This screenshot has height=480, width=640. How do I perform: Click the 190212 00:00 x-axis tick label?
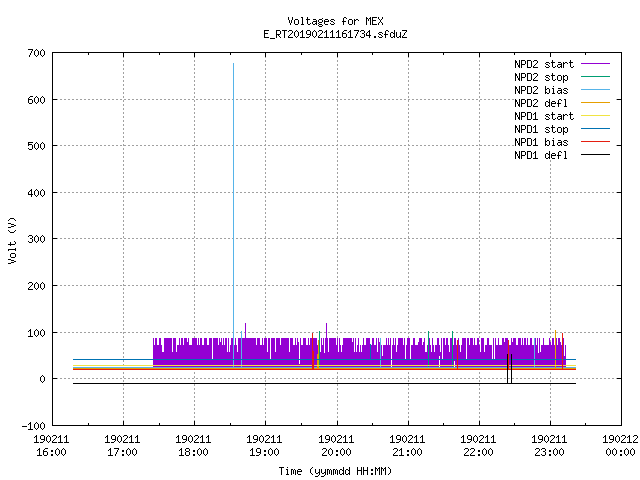[x=620, y=446]
